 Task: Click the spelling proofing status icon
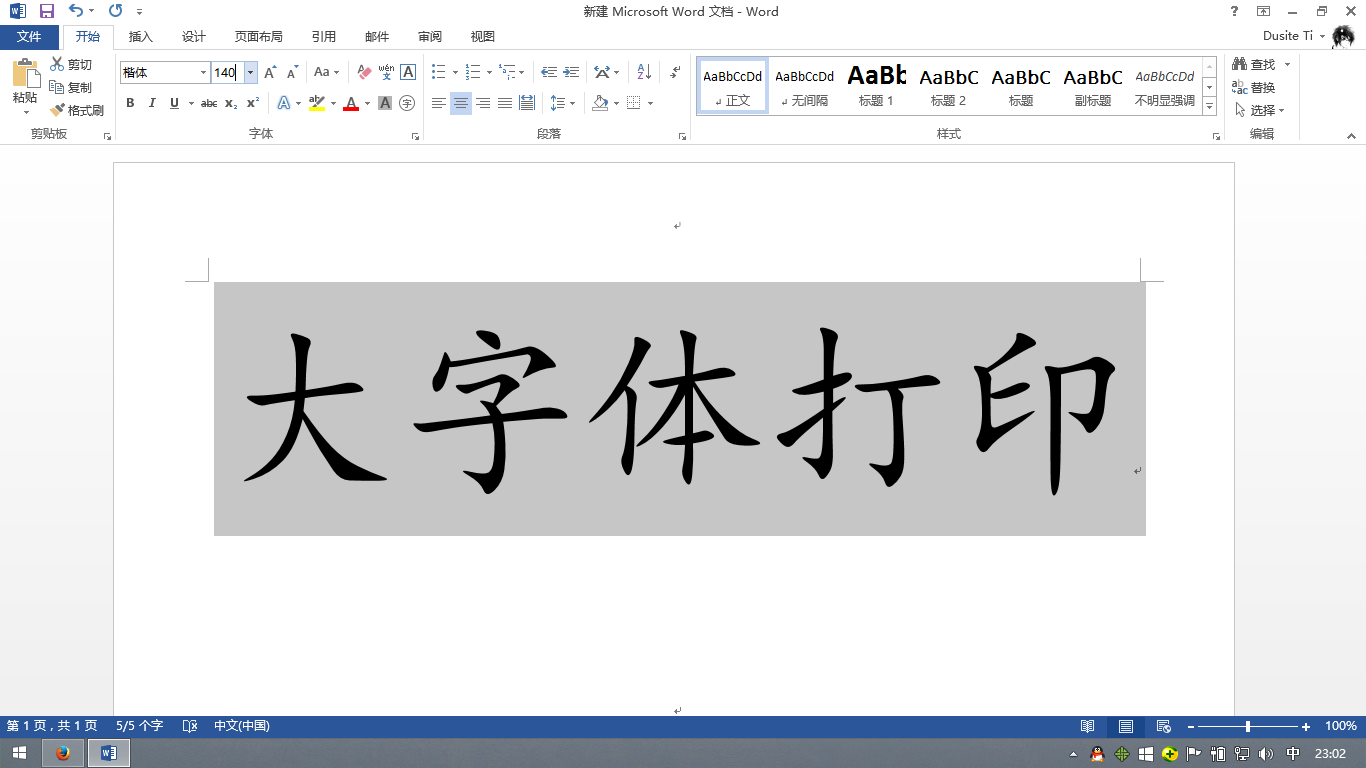coord(190,726)
